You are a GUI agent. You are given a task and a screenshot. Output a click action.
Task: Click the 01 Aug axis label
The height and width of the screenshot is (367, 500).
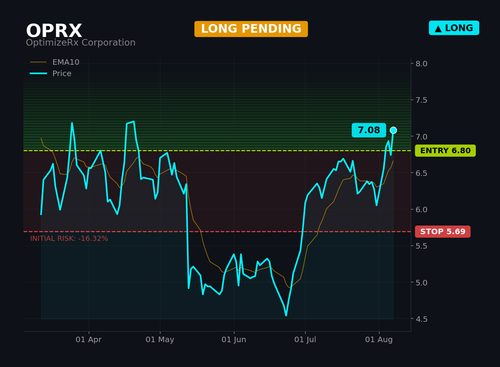tap(379, 340)
